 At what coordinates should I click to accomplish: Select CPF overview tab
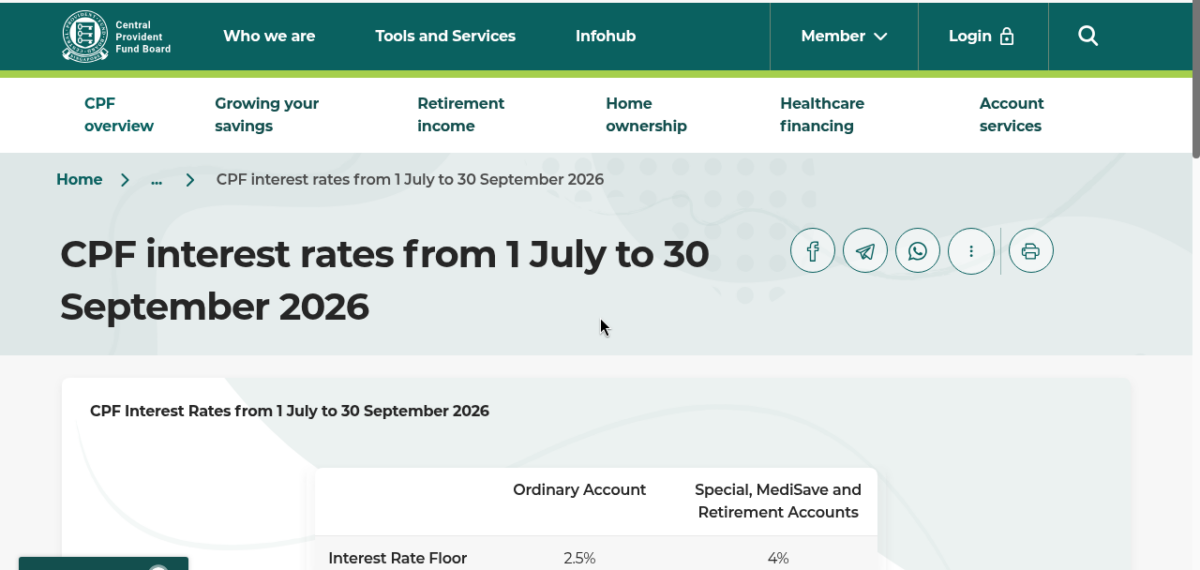[x=119, y=115]
